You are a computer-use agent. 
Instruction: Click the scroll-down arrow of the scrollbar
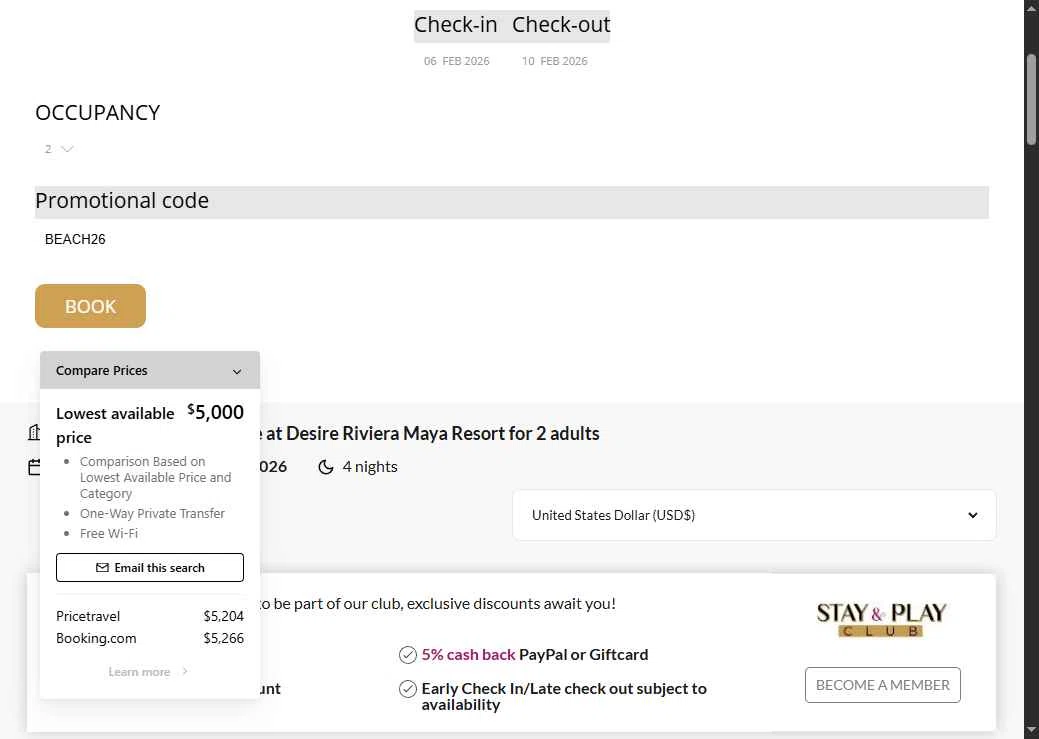pyautogui.click(x=1031, y=731)
